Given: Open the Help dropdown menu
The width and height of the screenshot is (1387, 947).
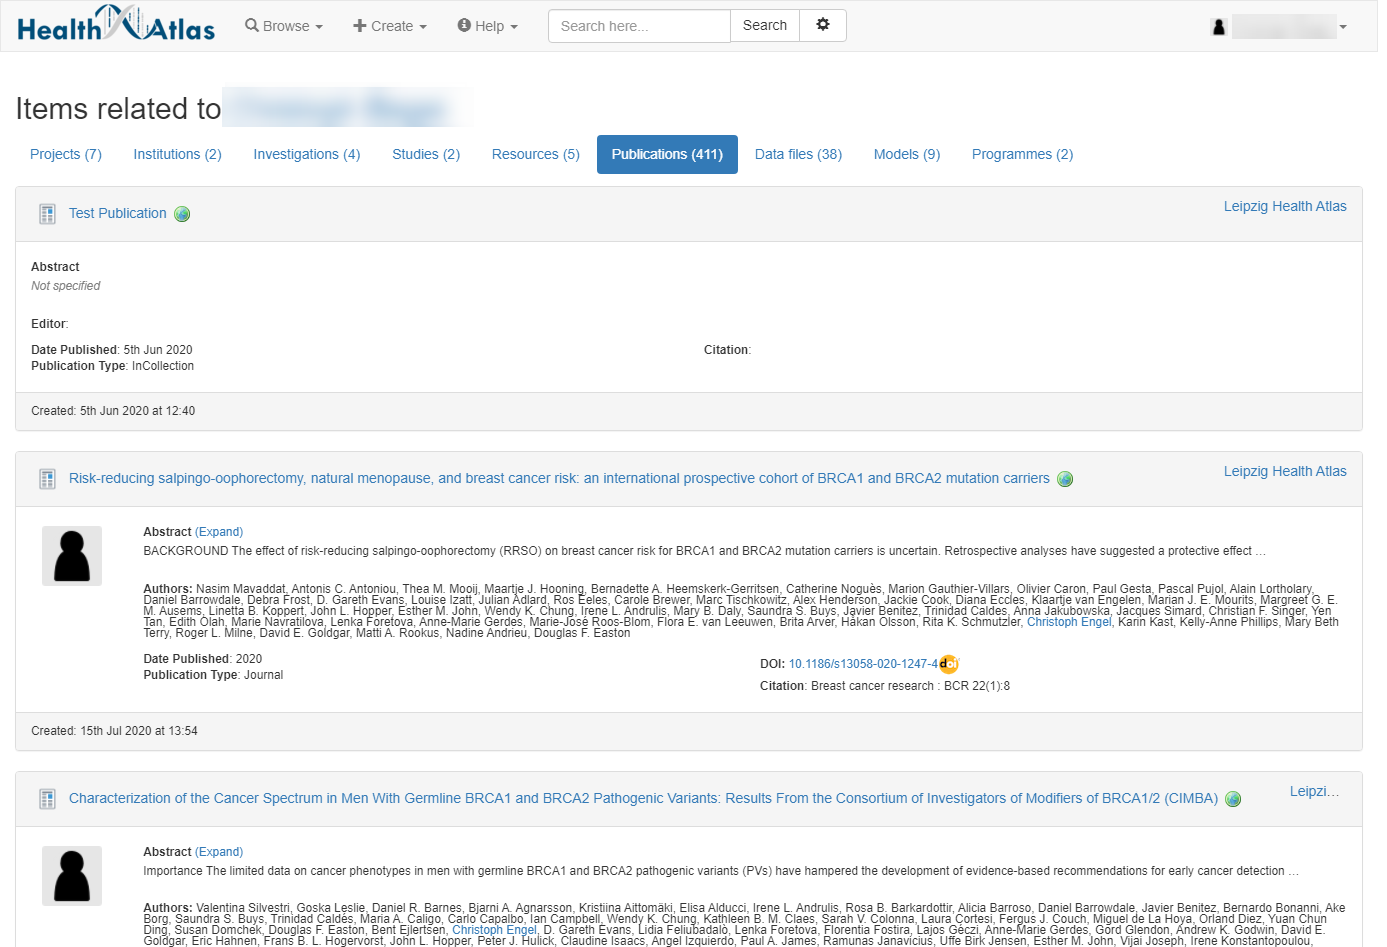Looking at the screenshot, I should (x=488, y=26).
